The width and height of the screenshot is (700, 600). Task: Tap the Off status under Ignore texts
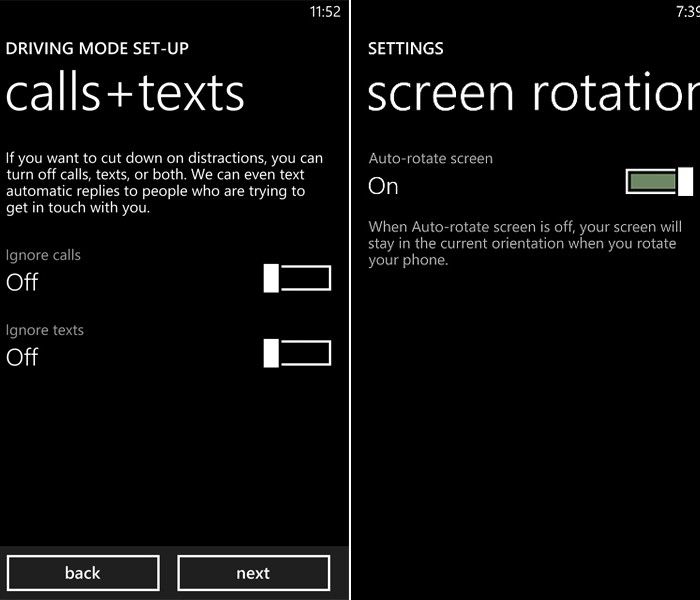(22, 357)
